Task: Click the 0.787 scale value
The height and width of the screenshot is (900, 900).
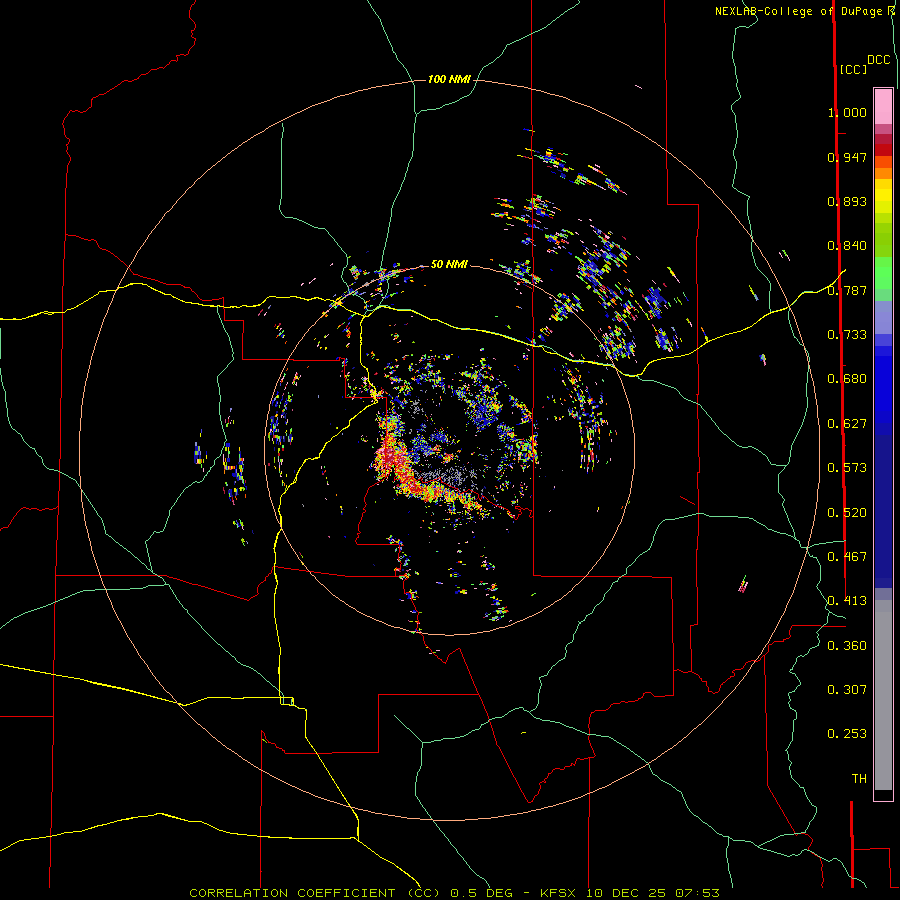Action: [x=847, y=290]
